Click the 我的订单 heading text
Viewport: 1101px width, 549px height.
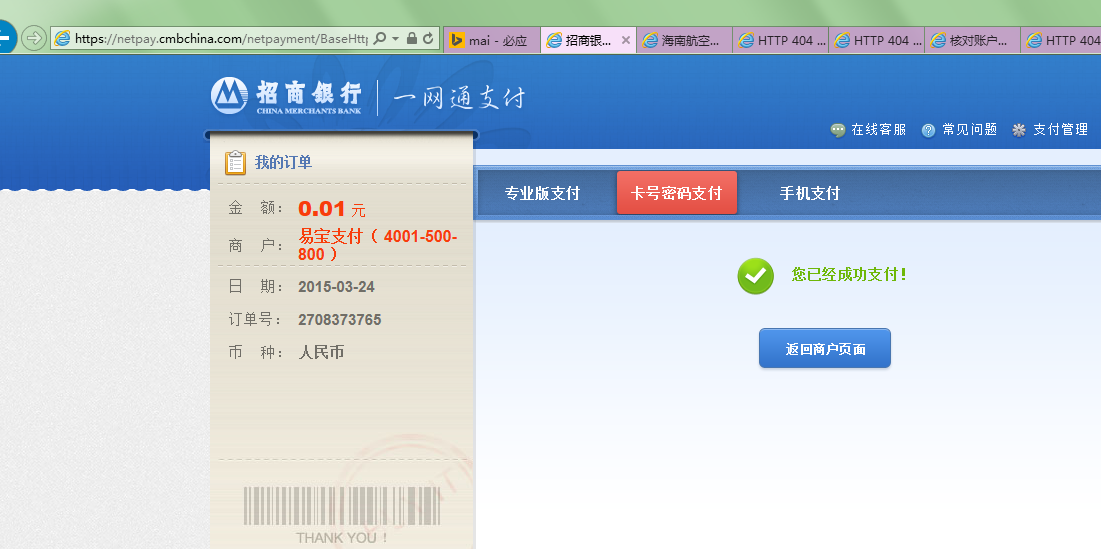(x=283, y=162)
